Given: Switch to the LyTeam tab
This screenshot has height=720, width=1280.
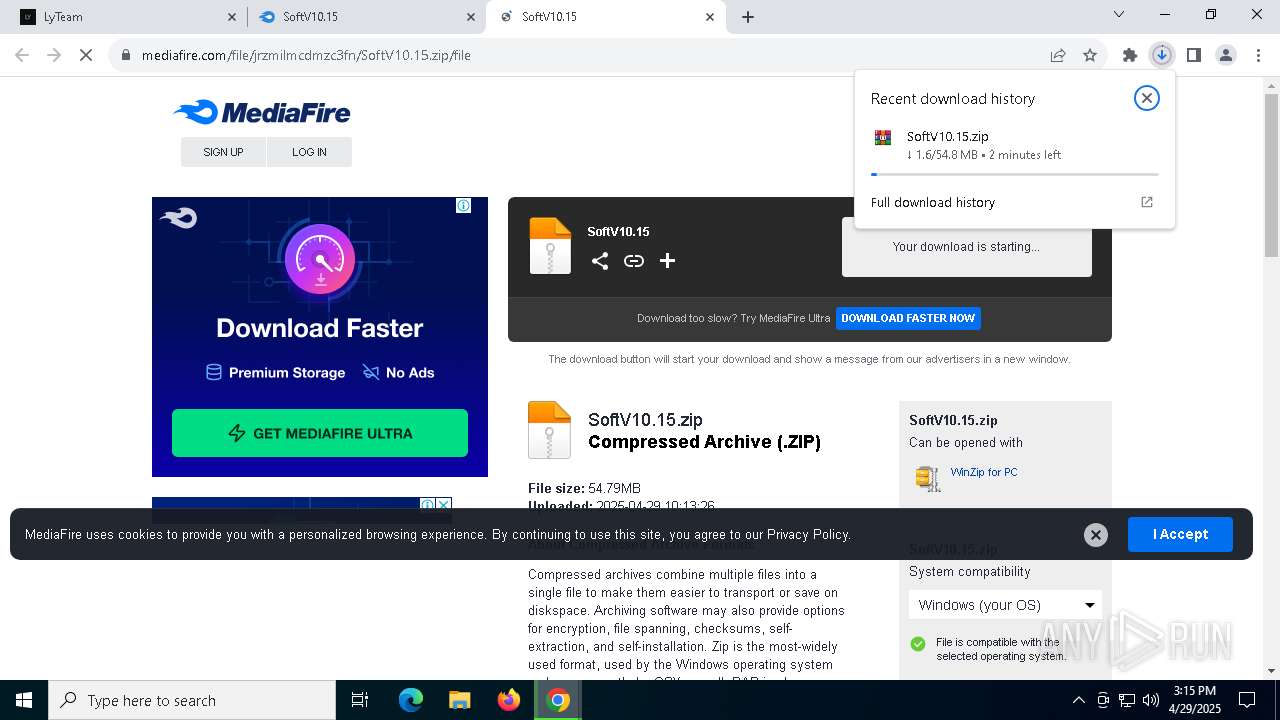Looking at the screenshot, I should click(x=125, y=17).
